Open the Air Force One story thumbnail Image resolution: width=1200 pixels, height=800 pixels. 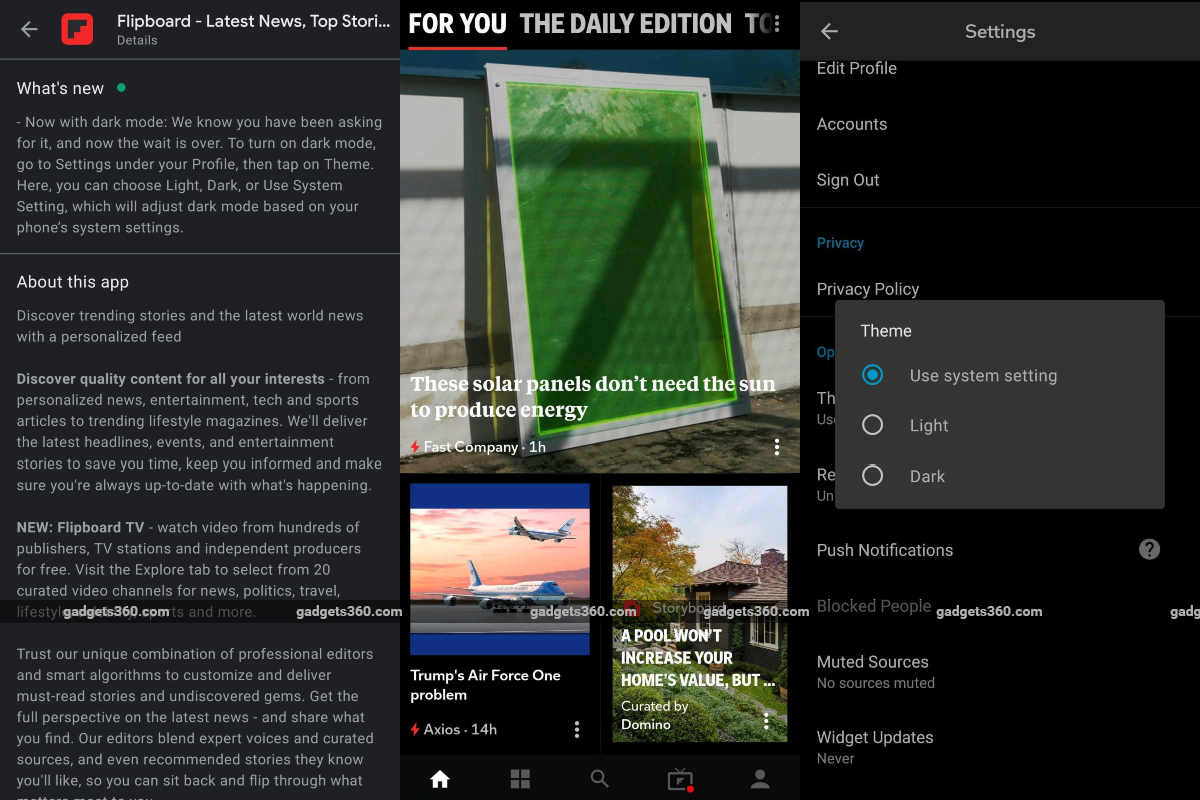click(499, 568)
